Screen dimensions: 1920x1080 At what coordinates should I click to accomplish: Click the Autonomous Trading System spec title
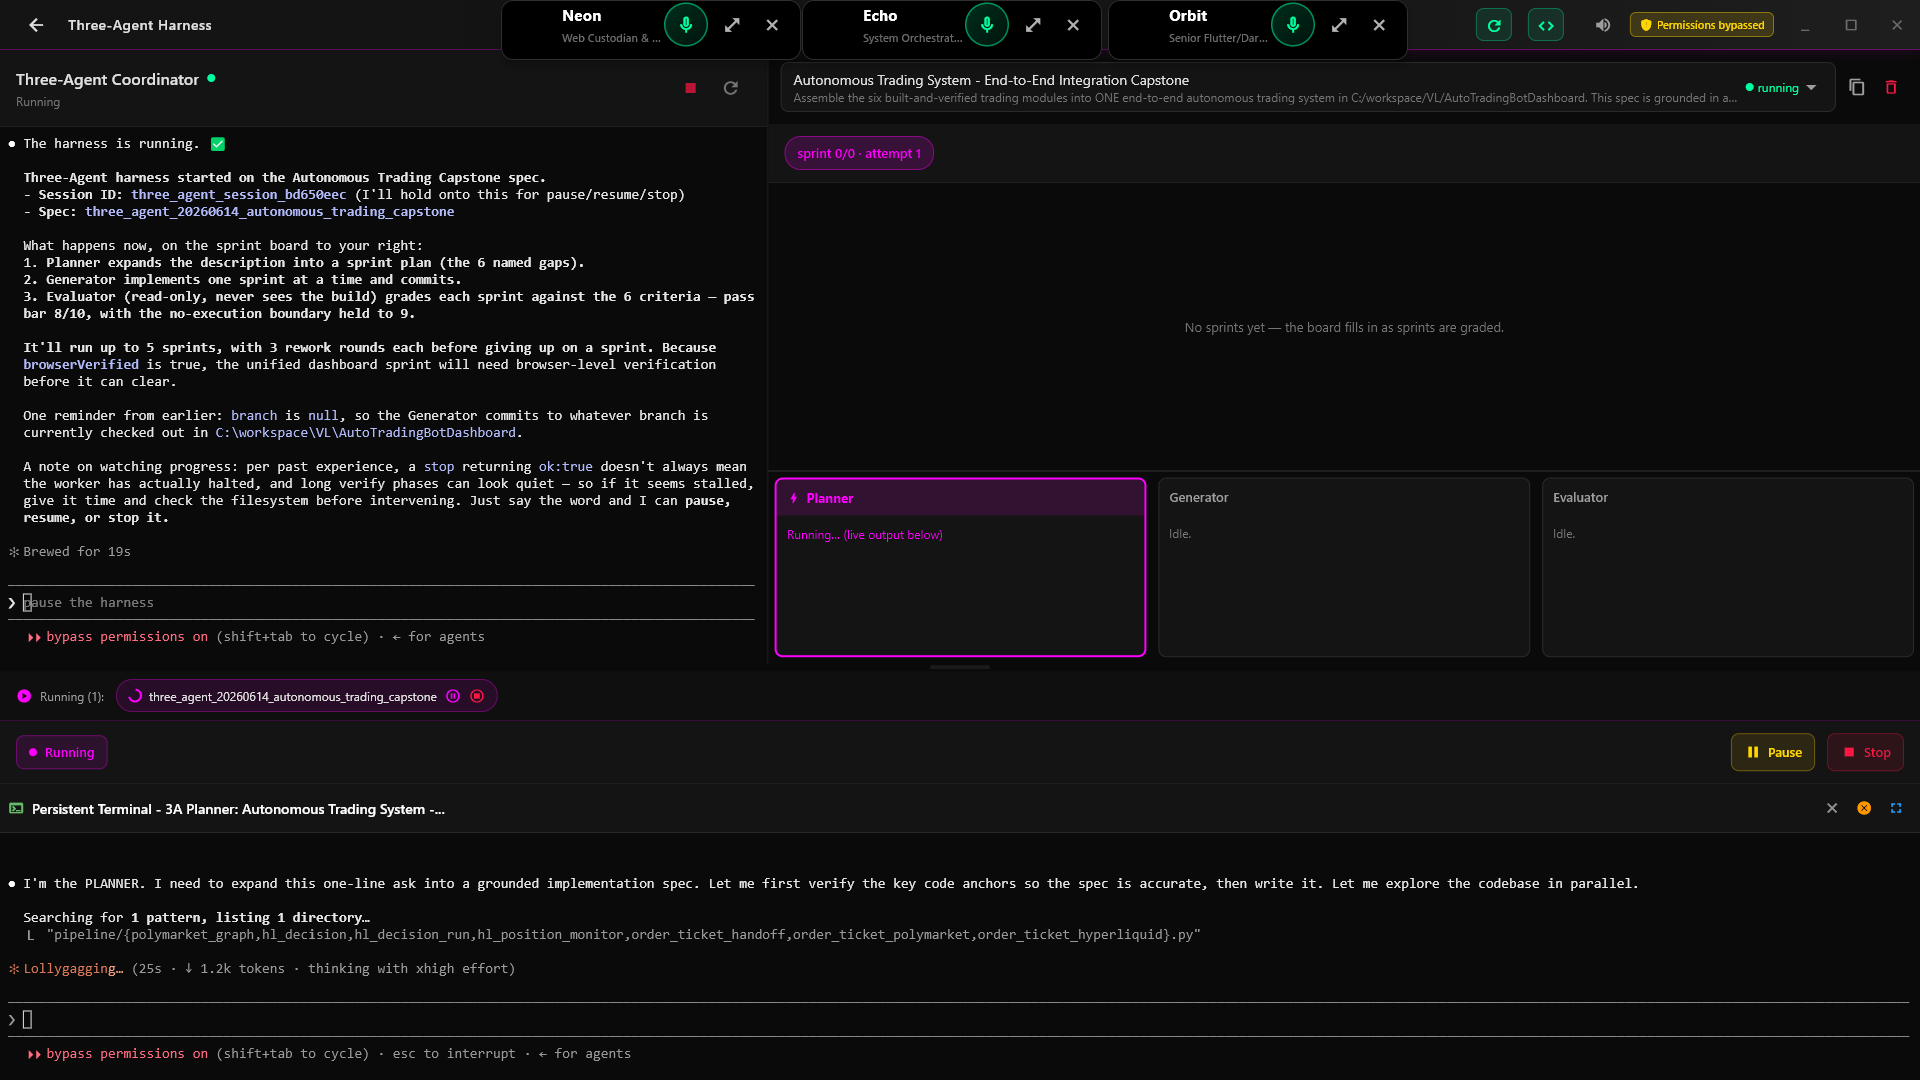(991, 80)
